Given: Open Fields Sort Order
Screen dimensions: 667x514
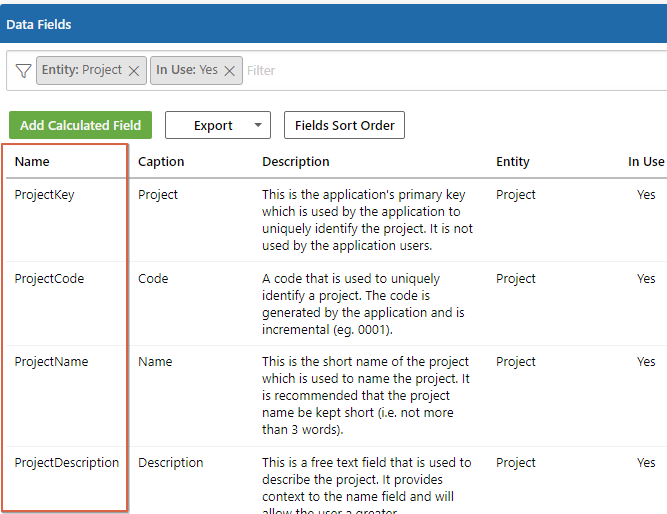Looking at the screenshot, I should pos(345,125).
